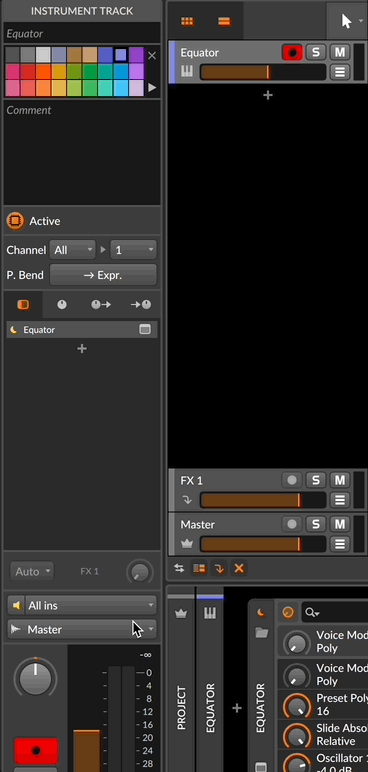Open the All ins input dropdown
Image resolution: width=368 pixels, height=772 pixels.
[x=82, y=606]
